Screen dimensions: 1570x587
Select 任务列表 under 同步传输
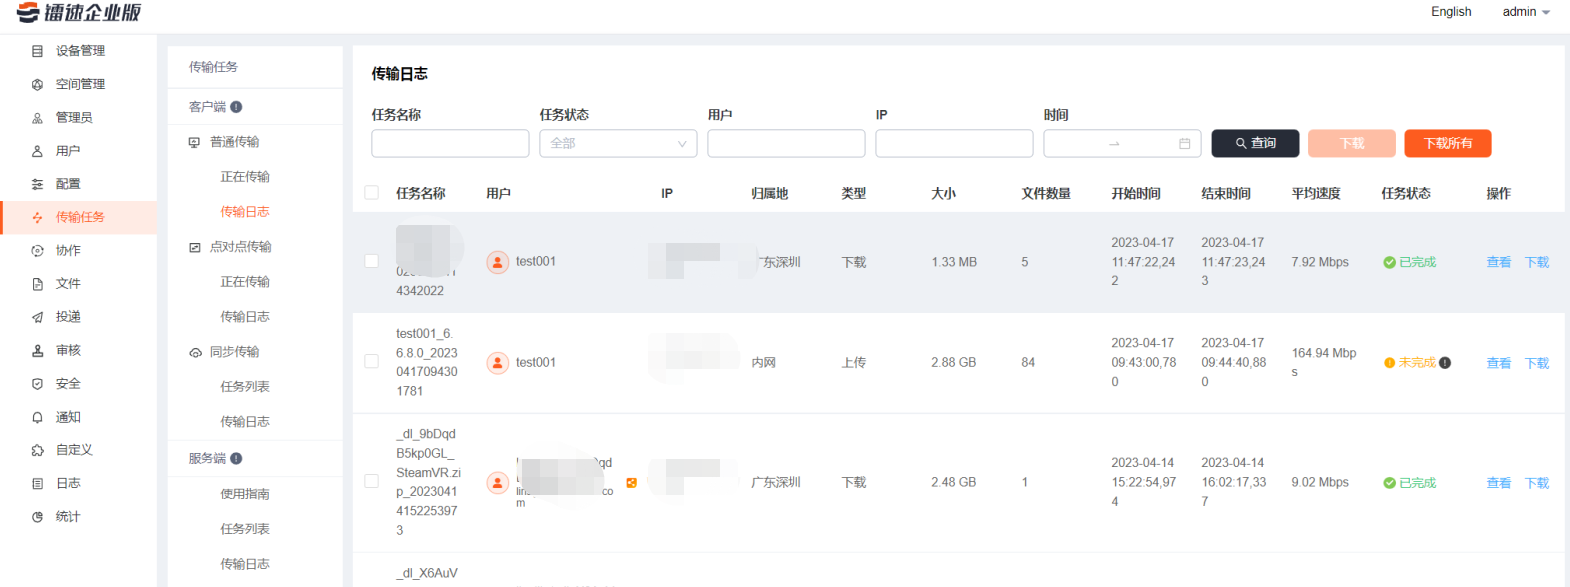pos(245,387)
